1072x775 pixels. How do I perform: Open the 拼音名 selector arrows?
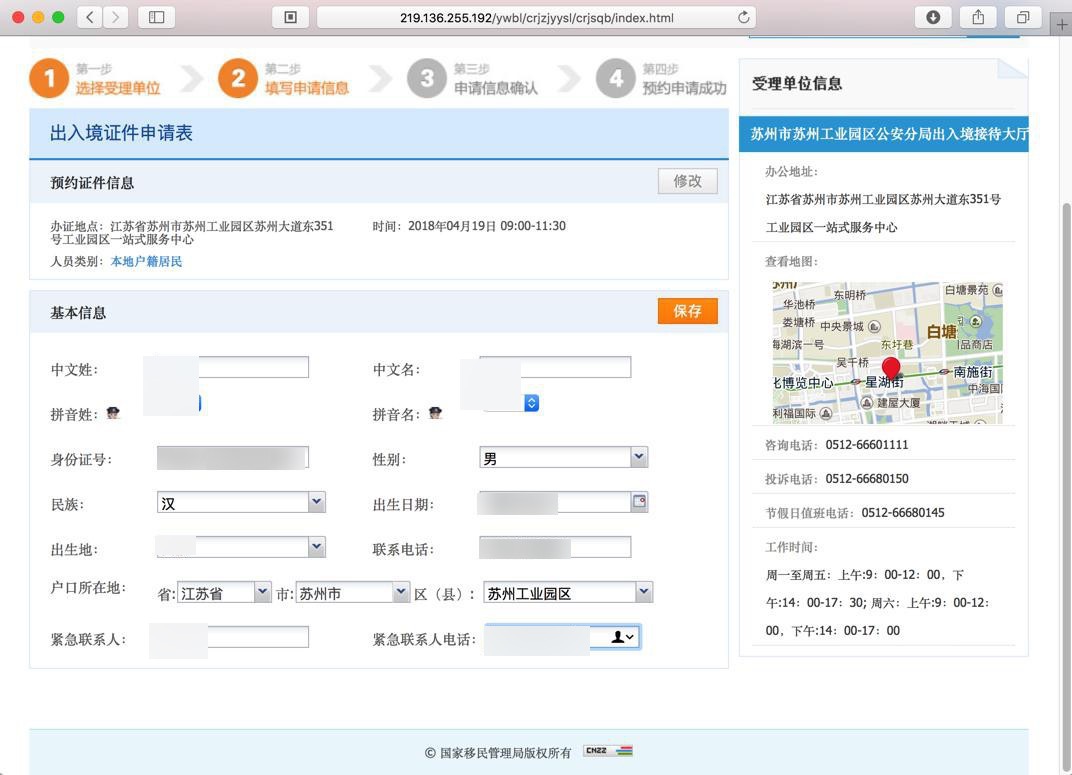click(x=531, y=403)
